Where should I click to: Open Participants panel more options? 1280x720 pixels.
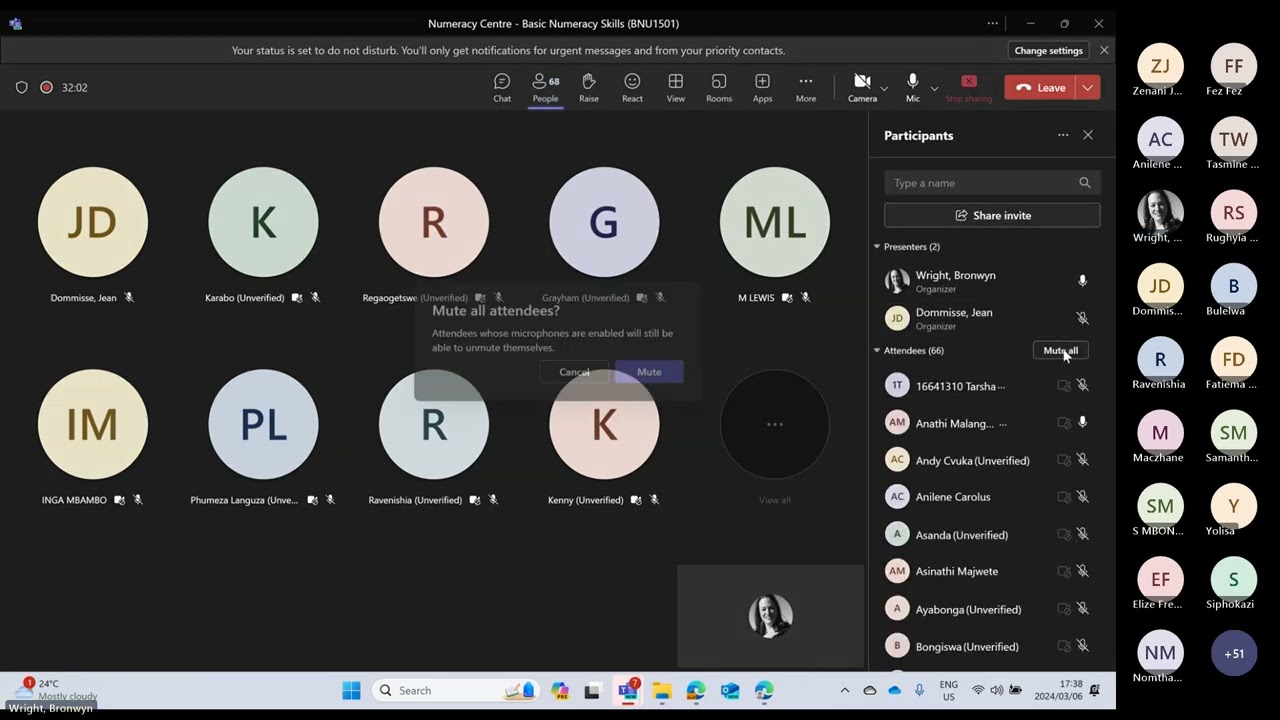[x=1063, y=135]
